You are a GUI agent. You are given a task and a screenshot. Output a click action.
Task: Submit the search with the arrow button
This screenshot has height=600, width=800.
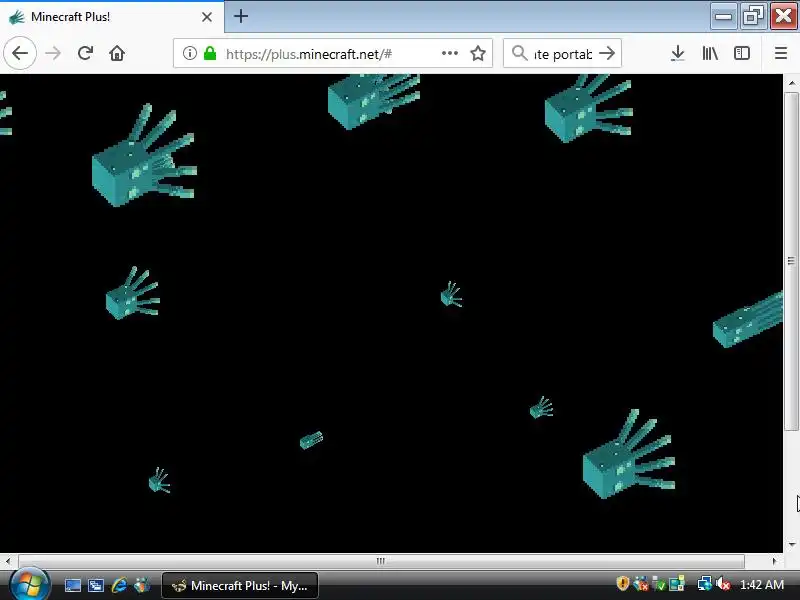607,53
